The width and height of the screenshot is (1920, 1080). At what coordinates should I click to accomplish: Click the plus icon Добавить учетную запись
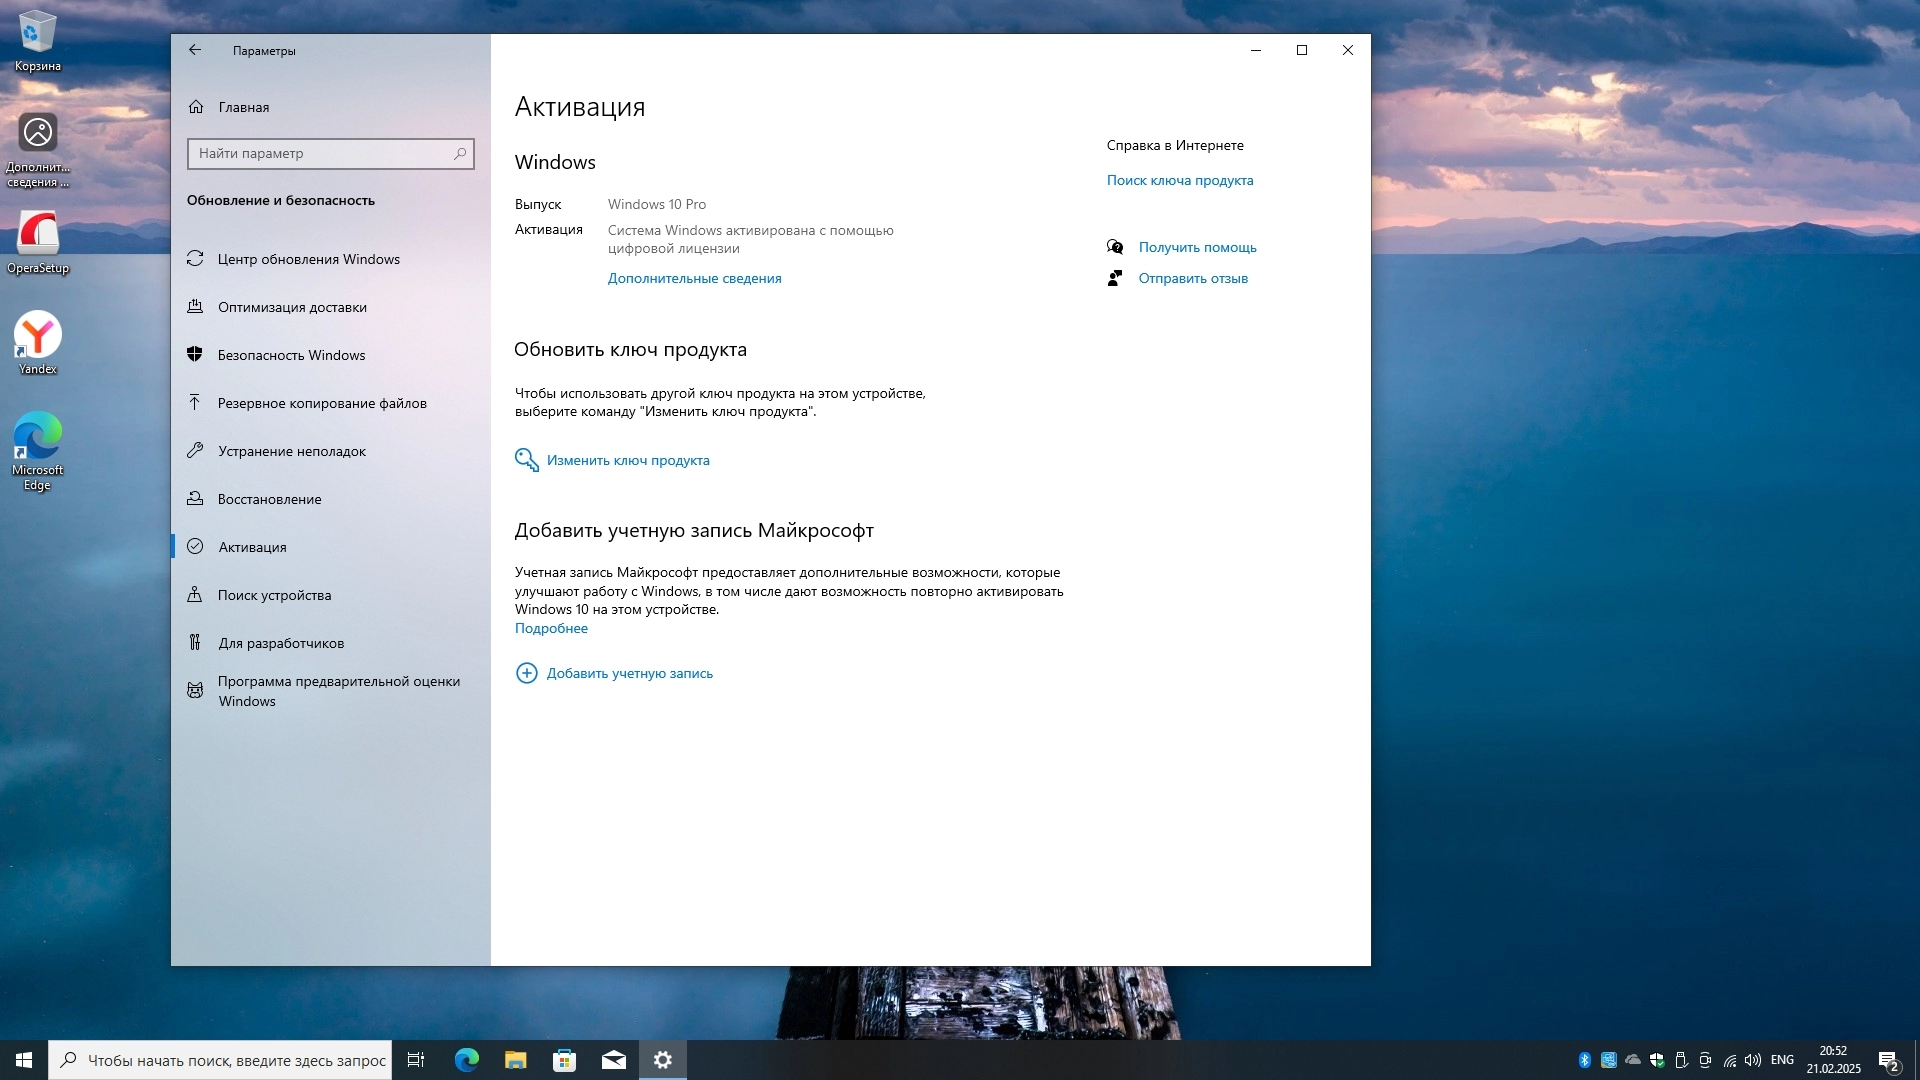526,673
